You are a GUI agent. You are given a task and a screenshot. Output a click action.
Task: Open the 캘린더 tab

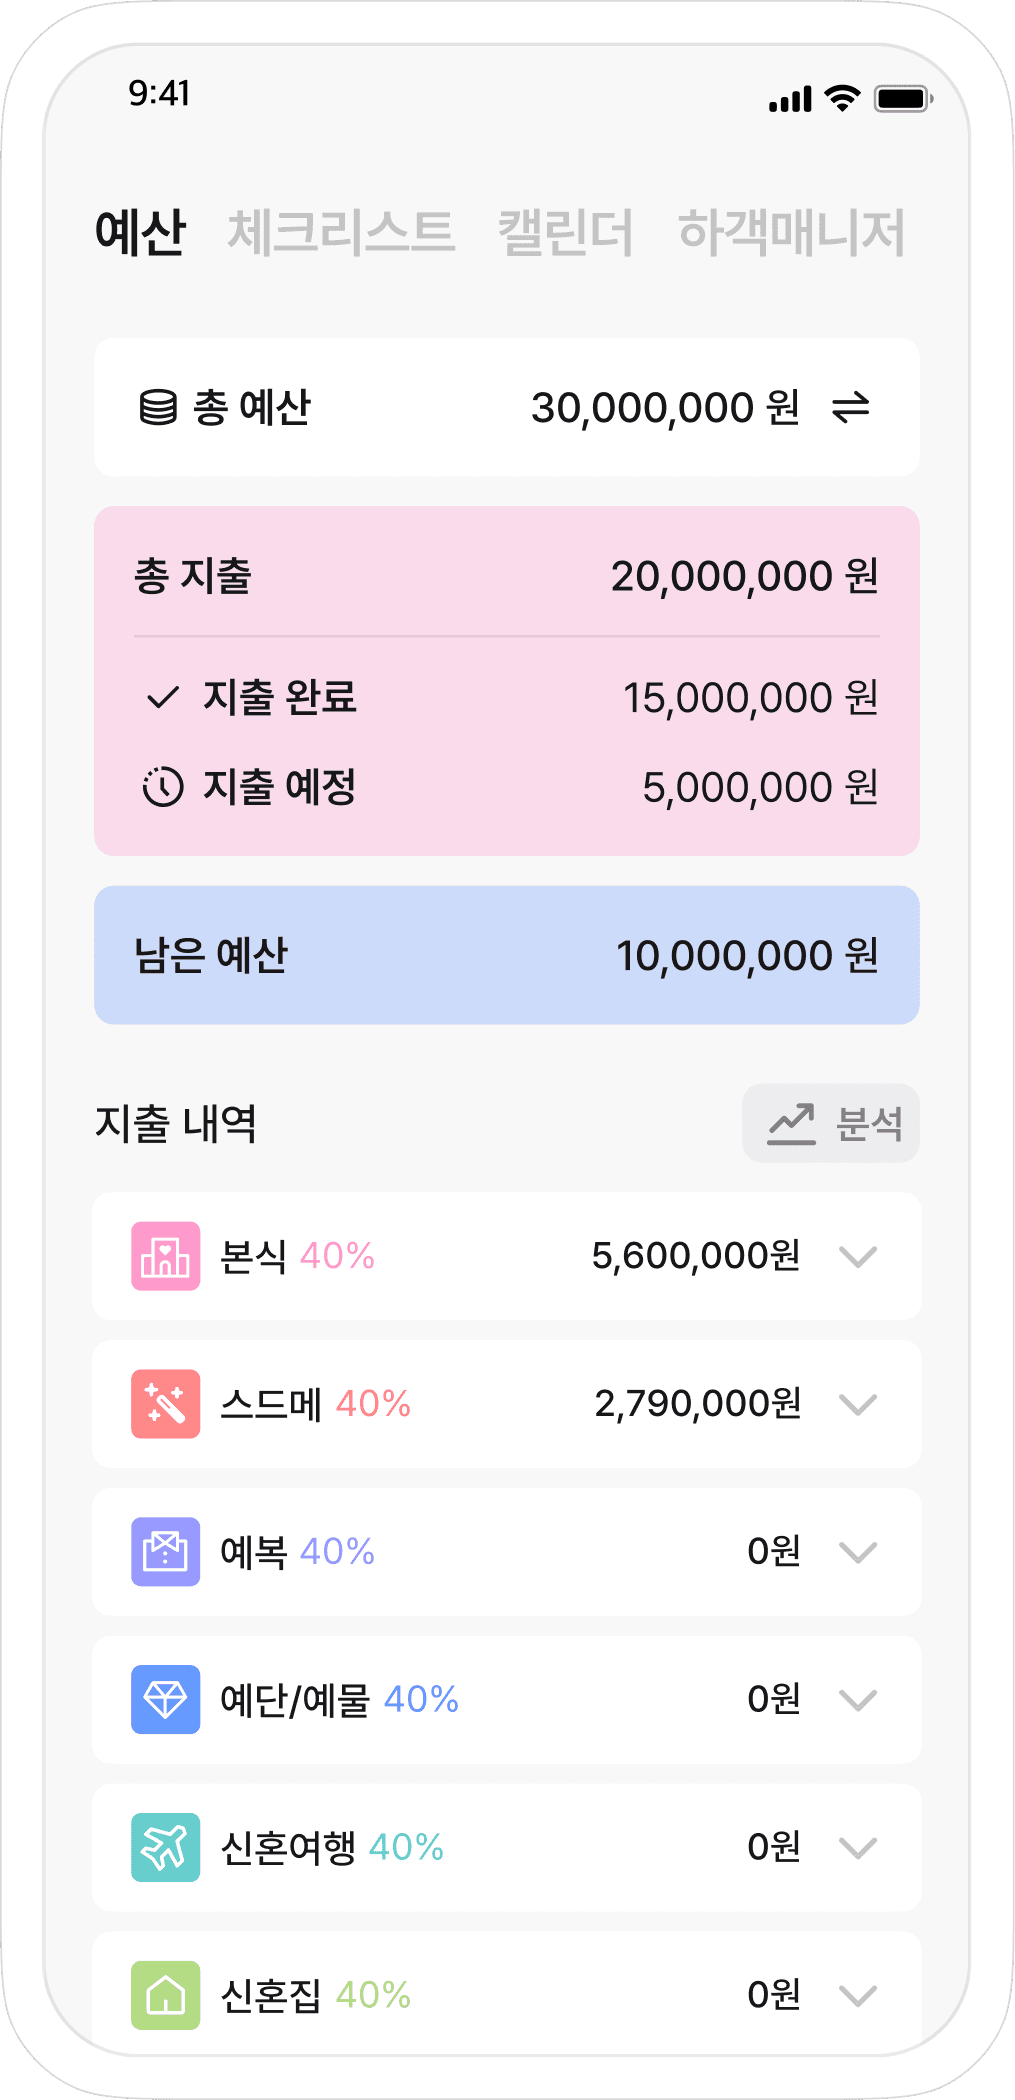pos(566,232)
